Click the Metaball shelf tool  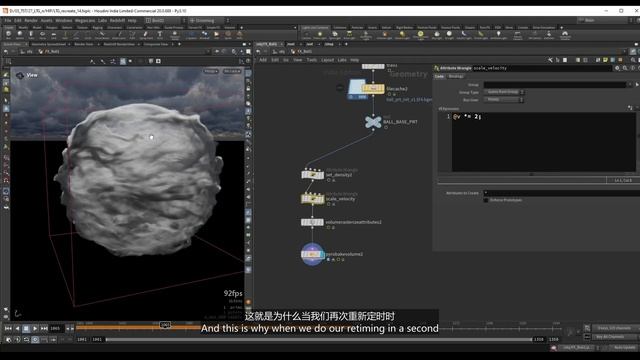click(x=204, y=35)
